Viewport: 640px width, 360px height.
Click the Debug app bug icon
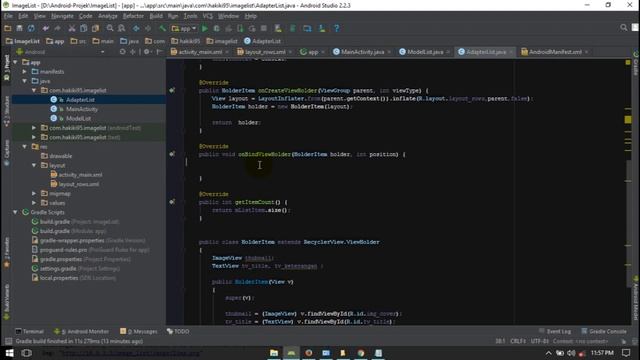point(217,28)
